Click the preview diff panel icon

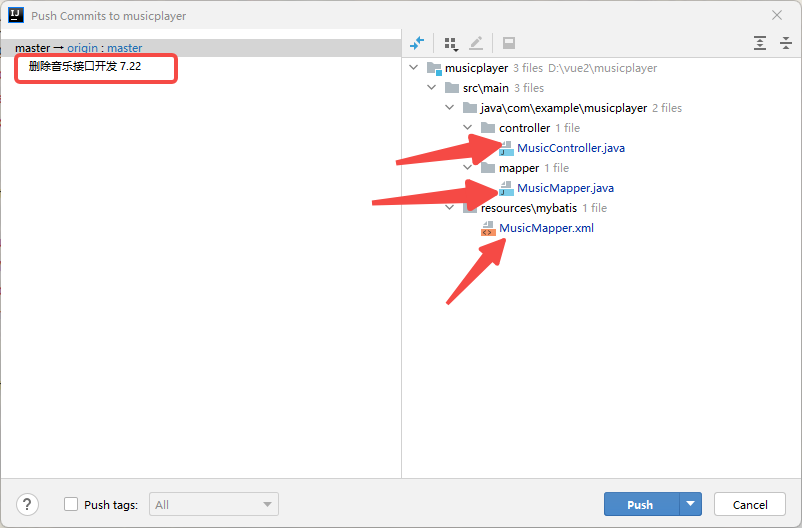coord(508,43)
